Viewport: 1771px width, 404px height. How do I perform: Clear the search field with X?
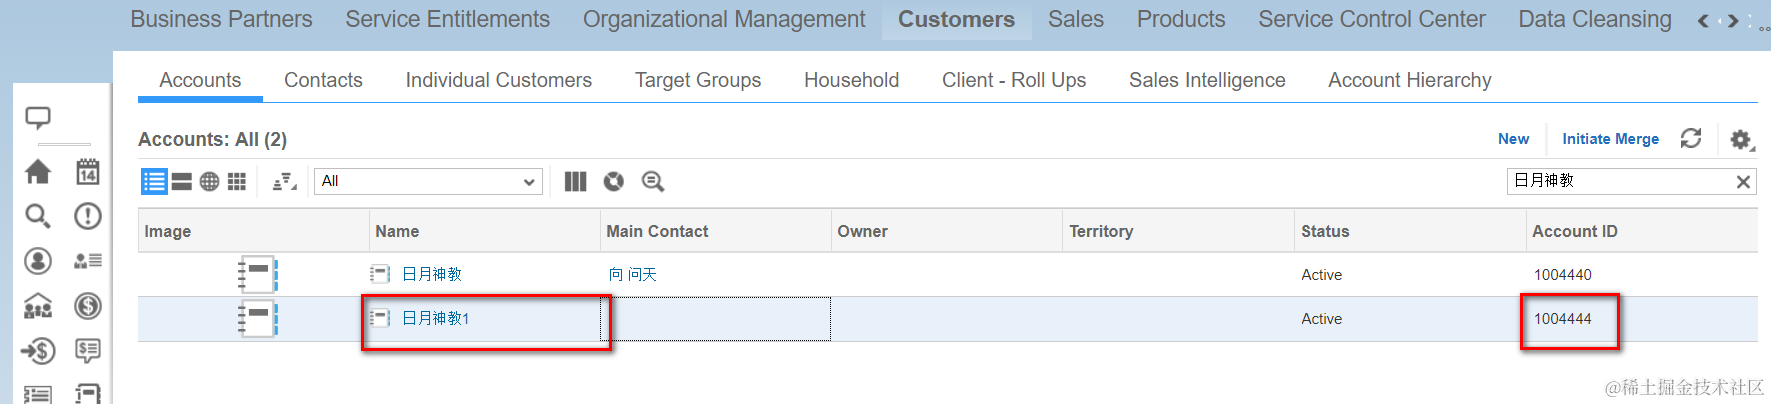coord(1743,181)
